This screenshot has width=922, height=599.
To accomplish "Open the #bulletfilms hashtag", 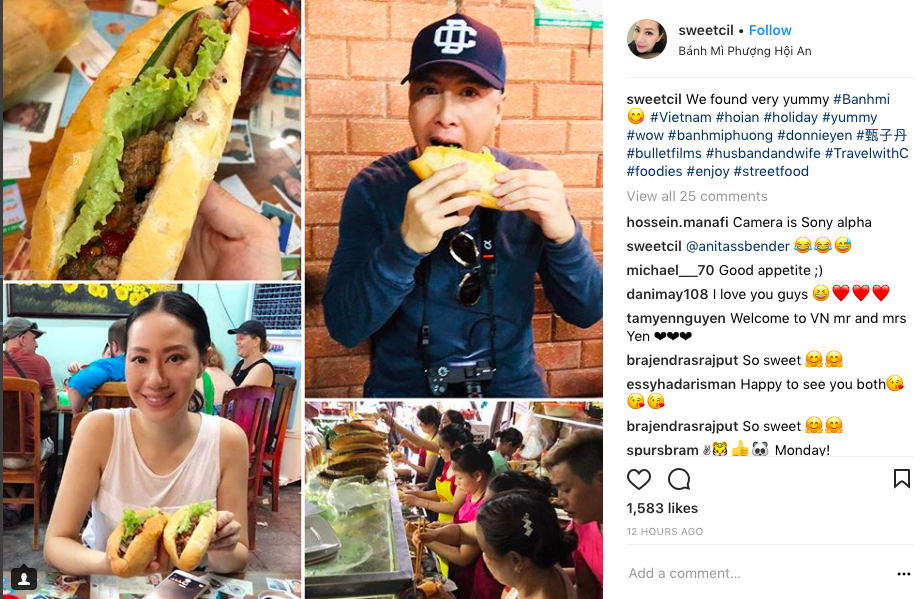I will point(664,153).
